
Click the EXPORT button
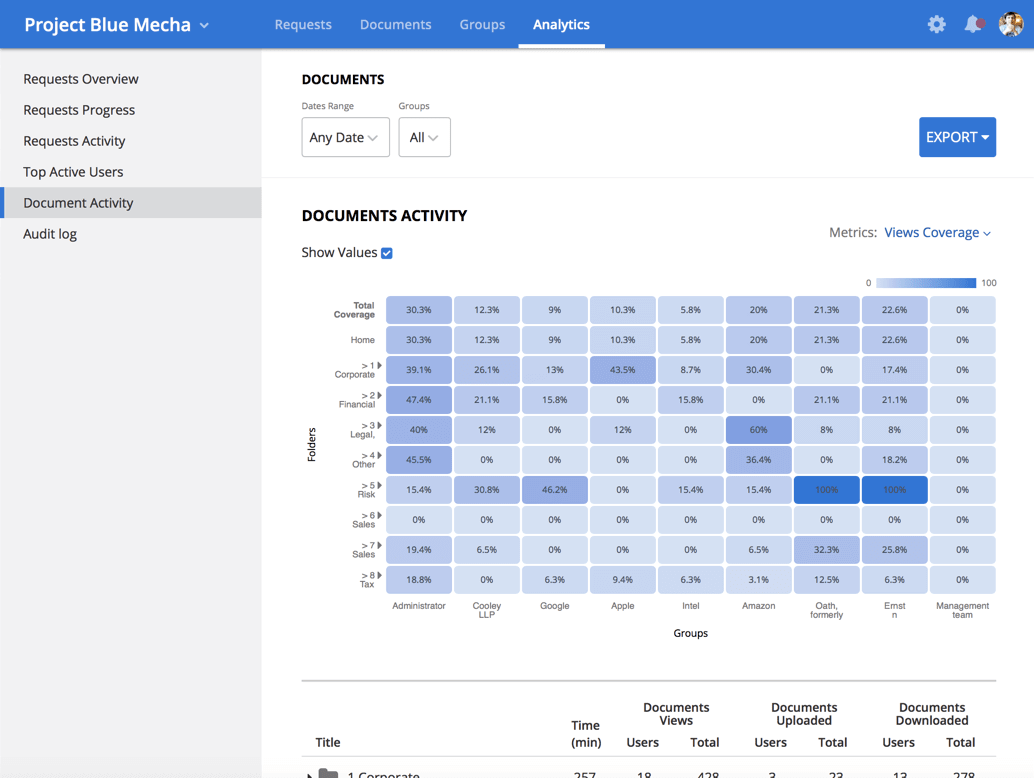pyautogui.click(x=957, y=137)
